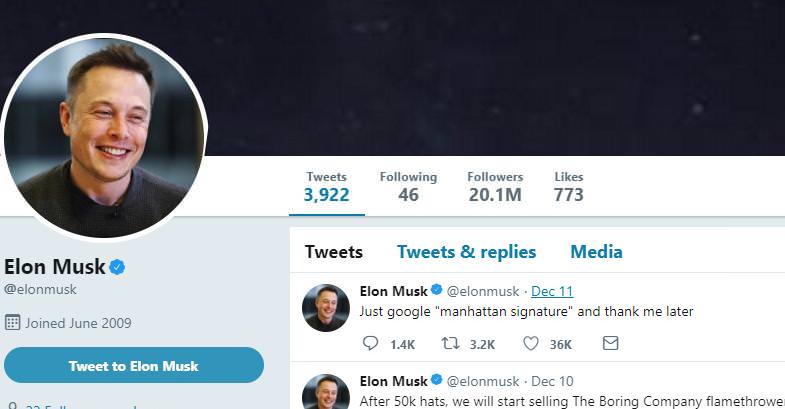This screenshot has width=785, height=409.
Task: Open avatar thumbnail on Dec 11 tweet
Action: (x=326, y=308)
